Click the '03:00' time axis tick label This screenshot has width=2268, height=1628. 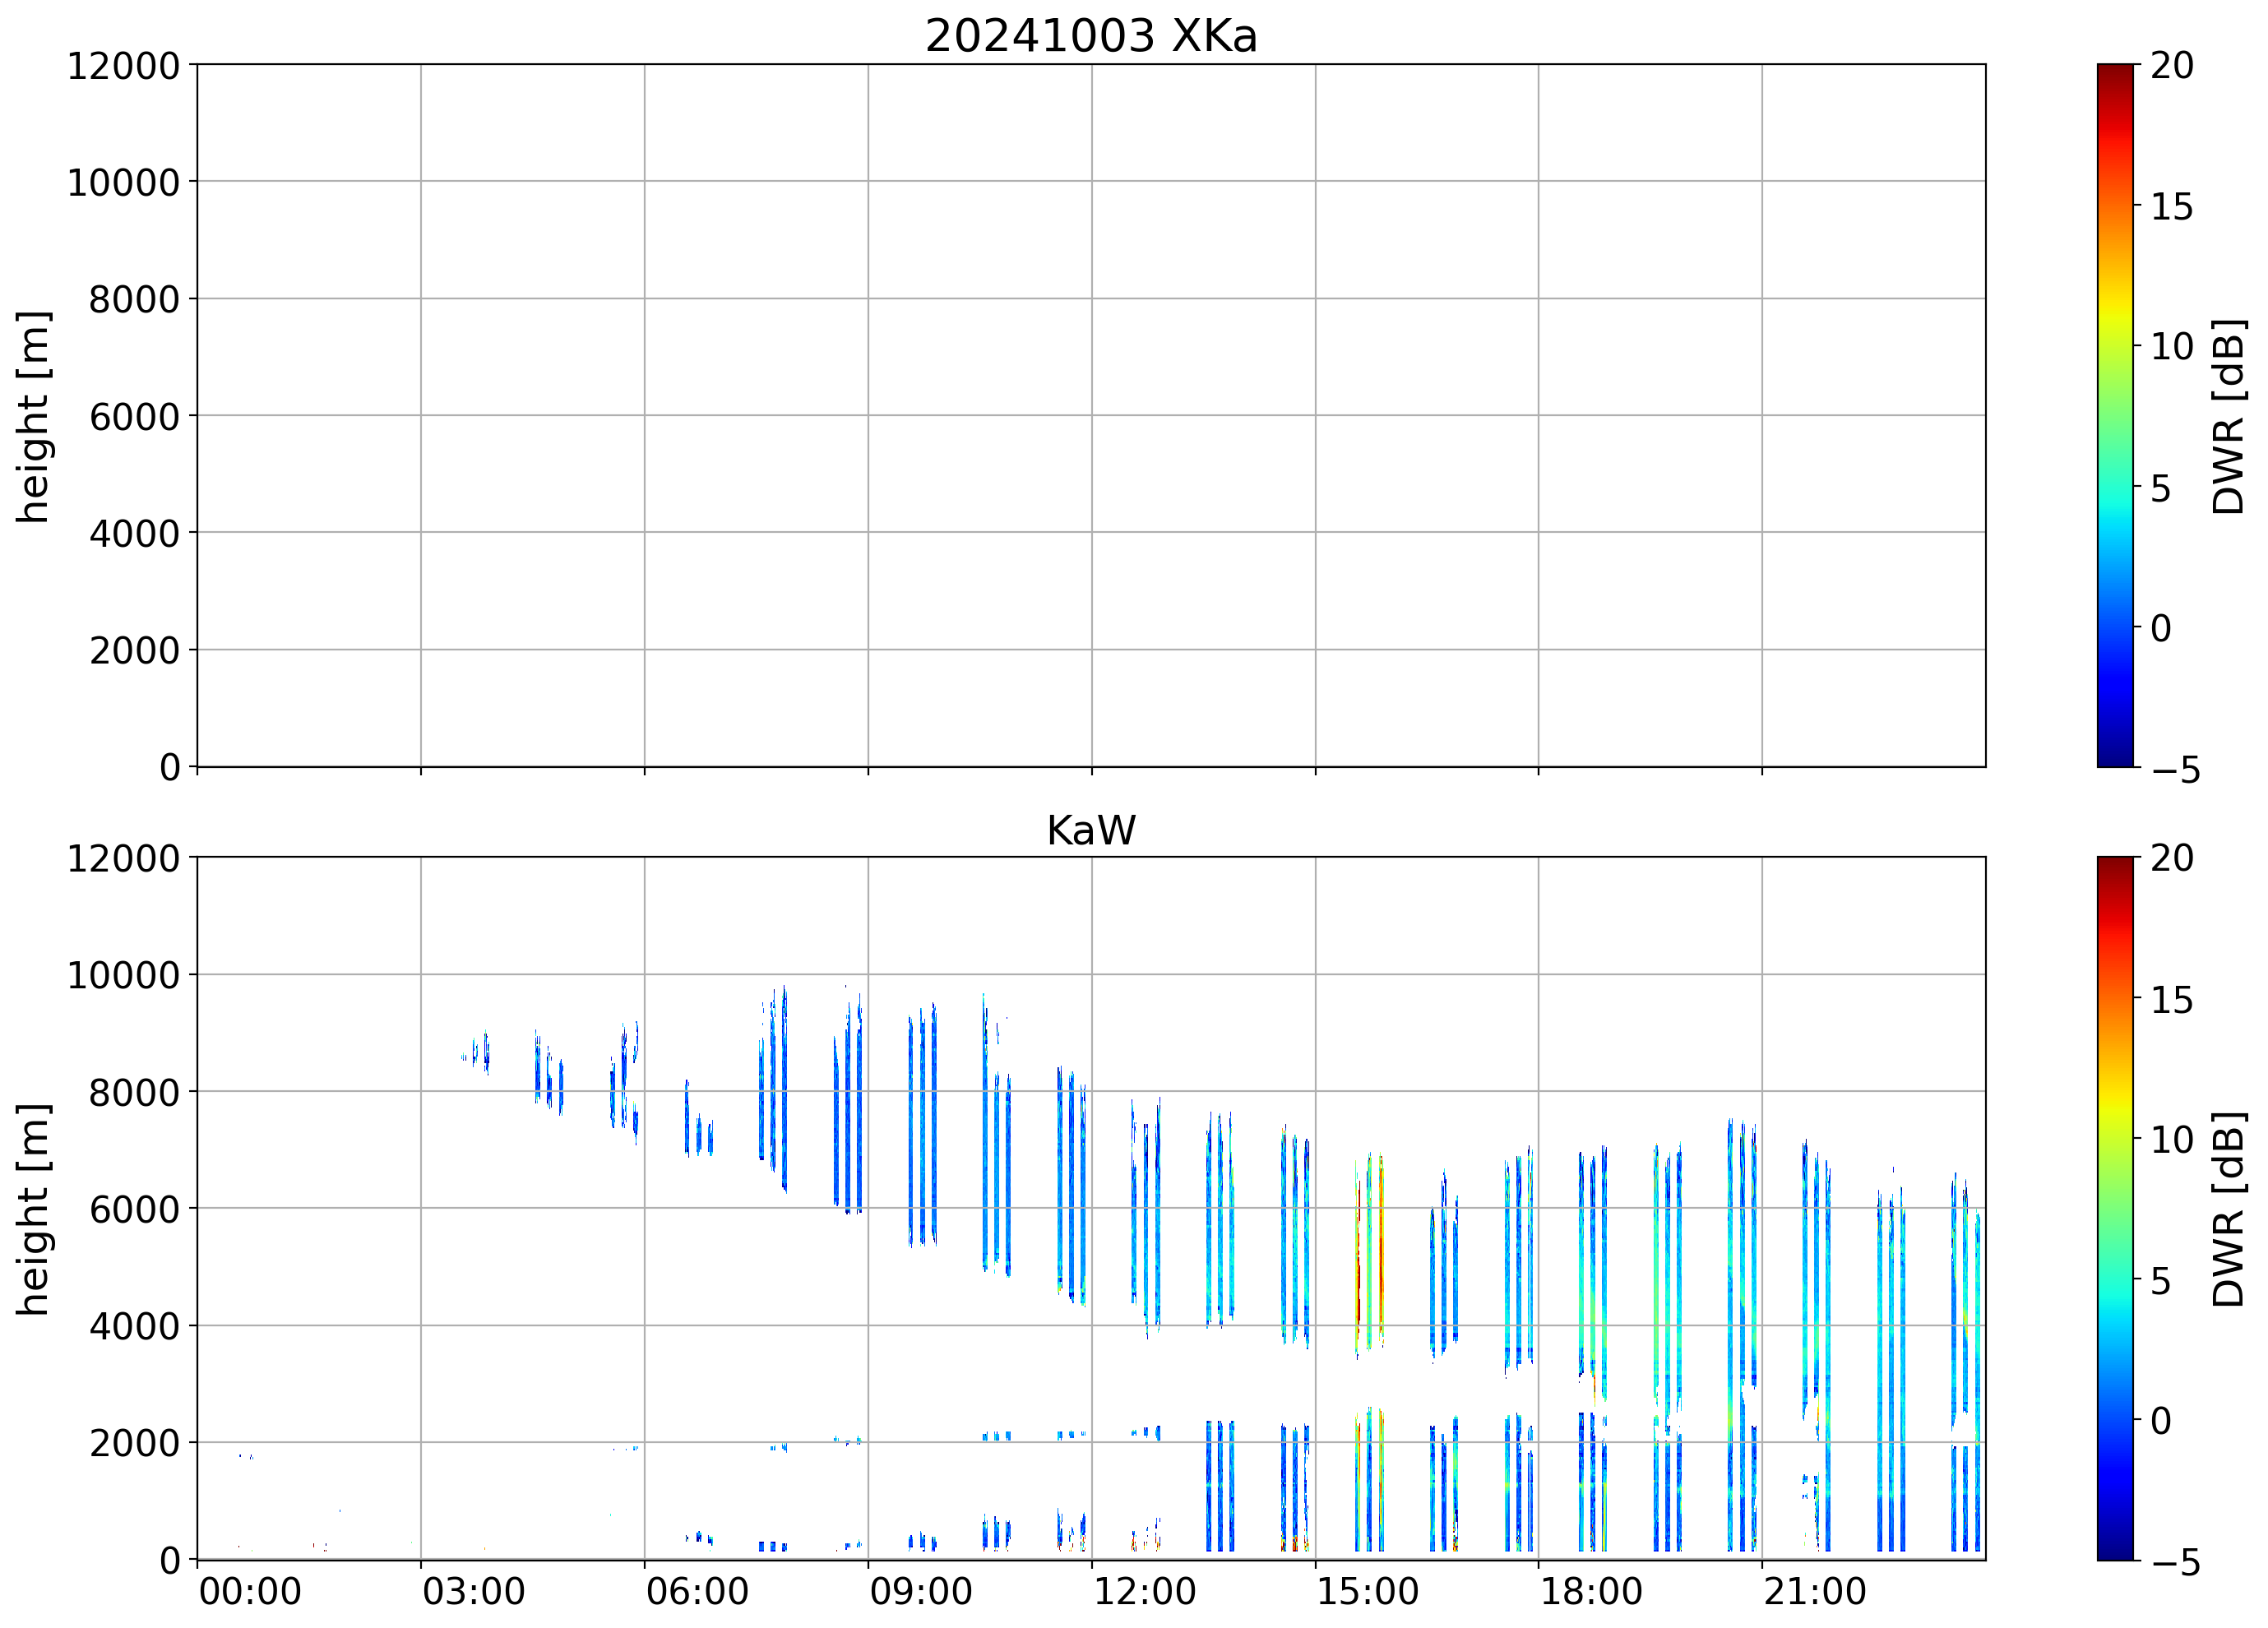tap(473, 1591)
